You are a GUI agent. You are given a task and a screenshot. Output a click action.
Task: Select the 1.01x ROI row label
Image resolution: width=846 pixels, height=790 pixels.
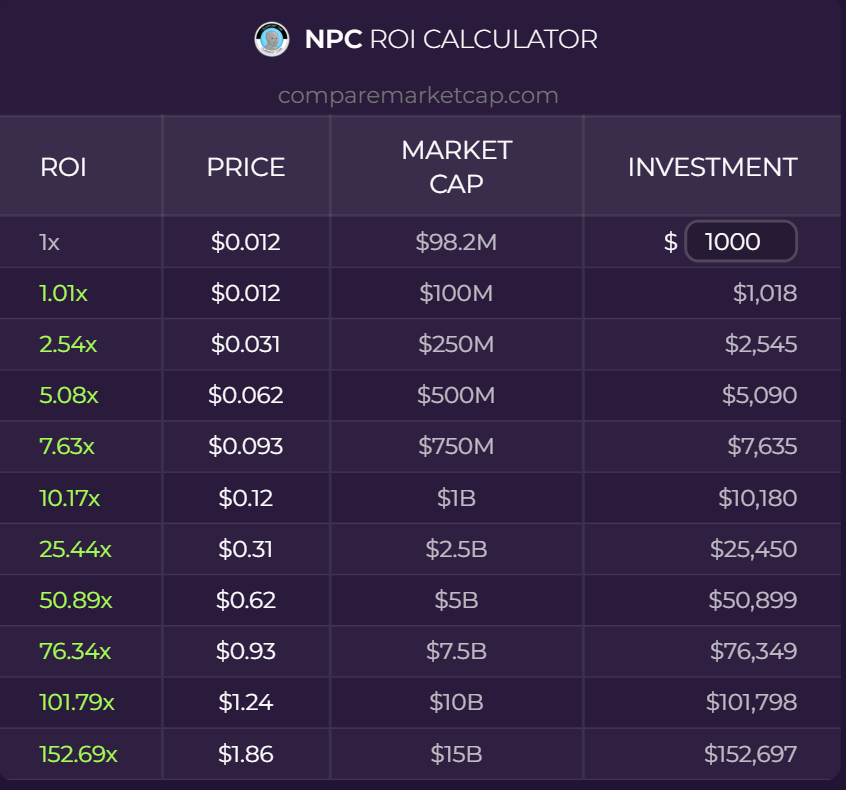pyautogui.click(x=64, y=293)
